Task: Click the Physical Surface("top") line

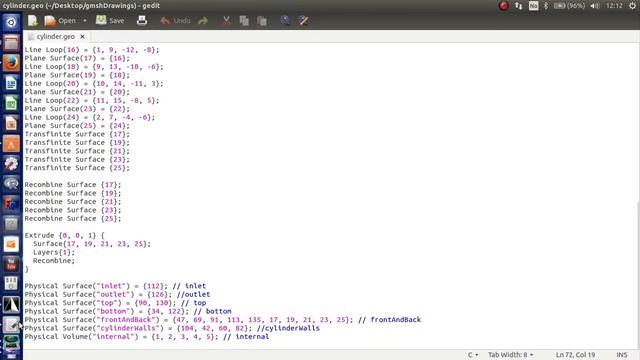Action: 115,303
